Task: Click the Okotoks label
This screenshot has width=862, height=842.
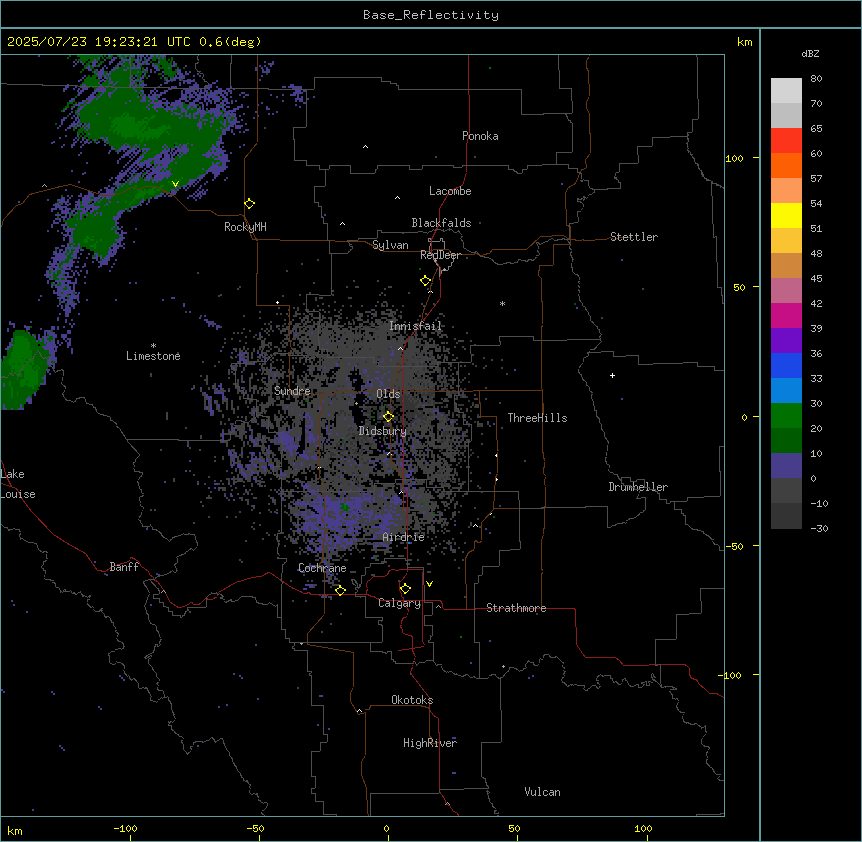Action: [x=412, y=700]
